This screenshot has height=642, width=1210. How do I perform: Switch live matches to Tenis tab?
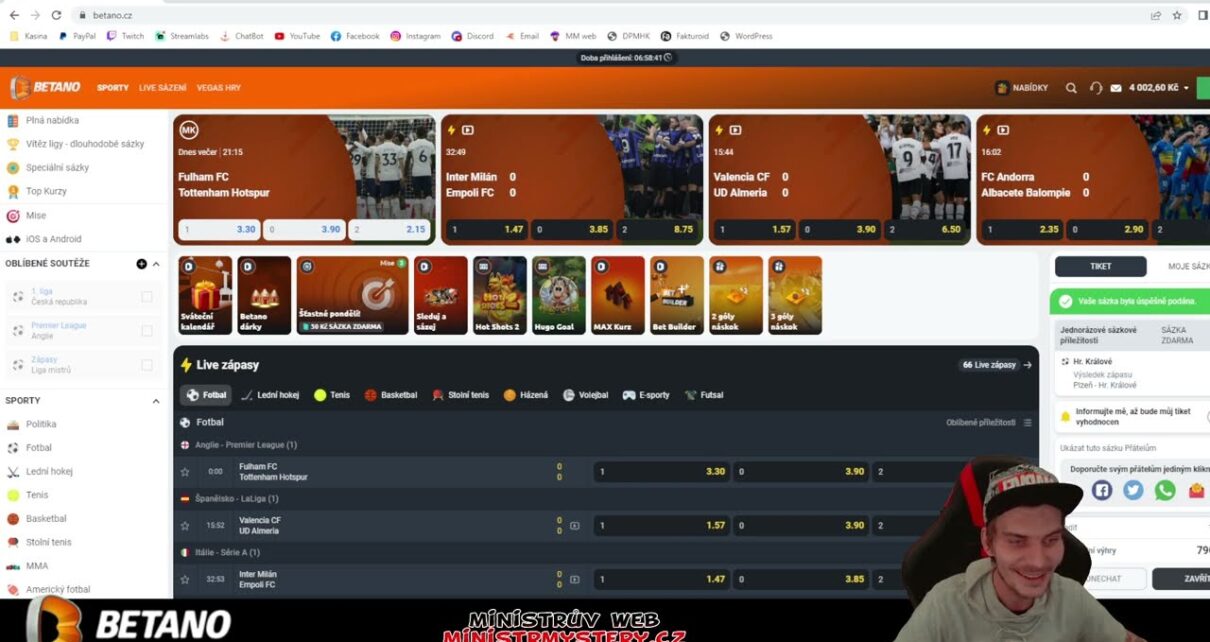332,395
